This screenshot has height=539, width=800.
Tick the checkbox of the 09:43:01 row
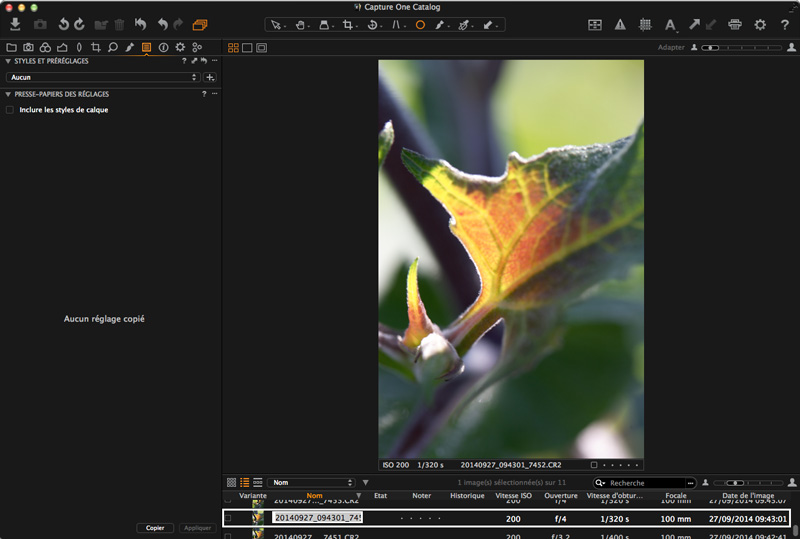(228, 518)
